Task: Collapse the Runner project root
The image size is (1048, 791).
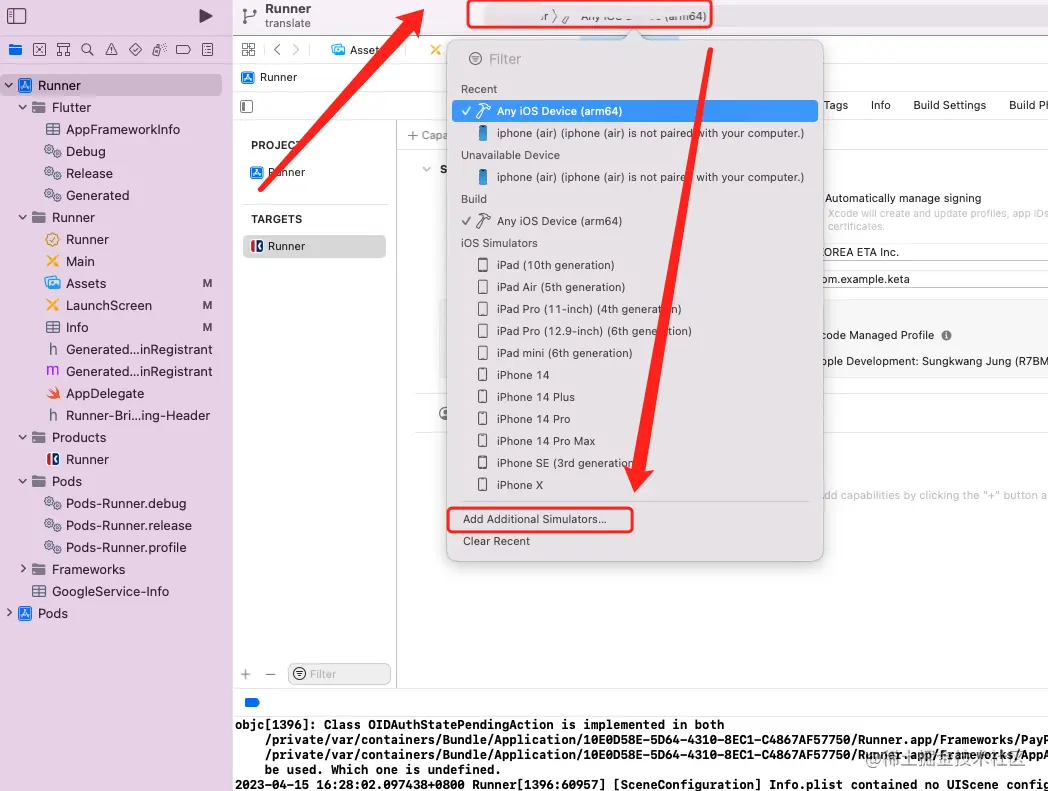Action: 9,86
